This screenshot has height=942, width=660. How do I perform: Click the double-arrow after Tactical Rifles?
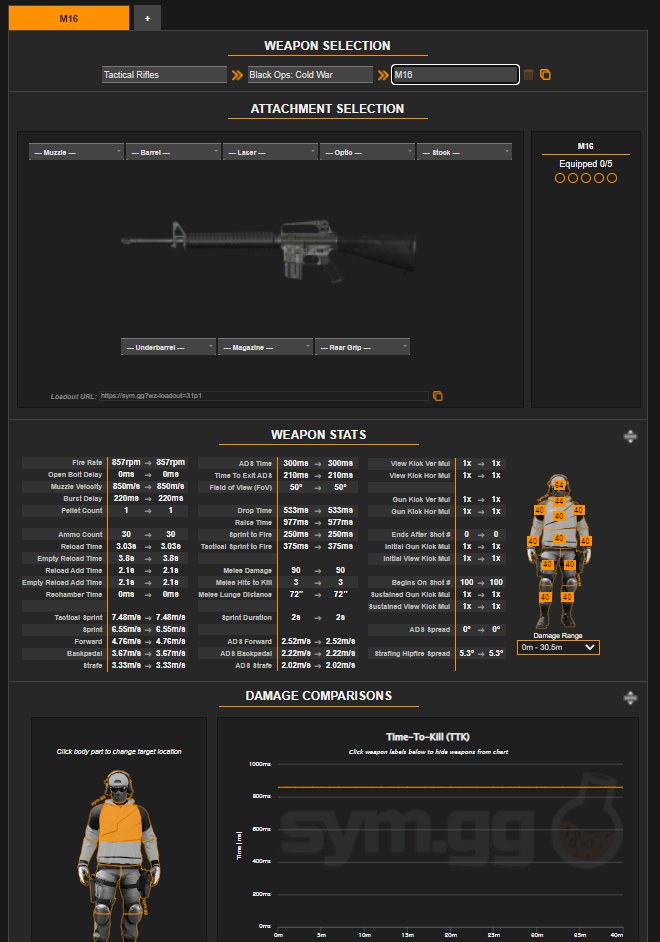tap(237, 75)
